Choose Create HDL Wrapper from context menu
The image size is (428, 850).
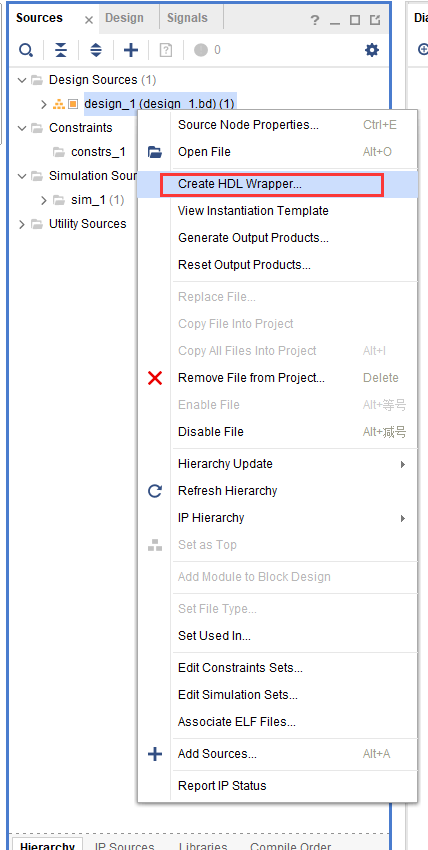coord(239,184)
